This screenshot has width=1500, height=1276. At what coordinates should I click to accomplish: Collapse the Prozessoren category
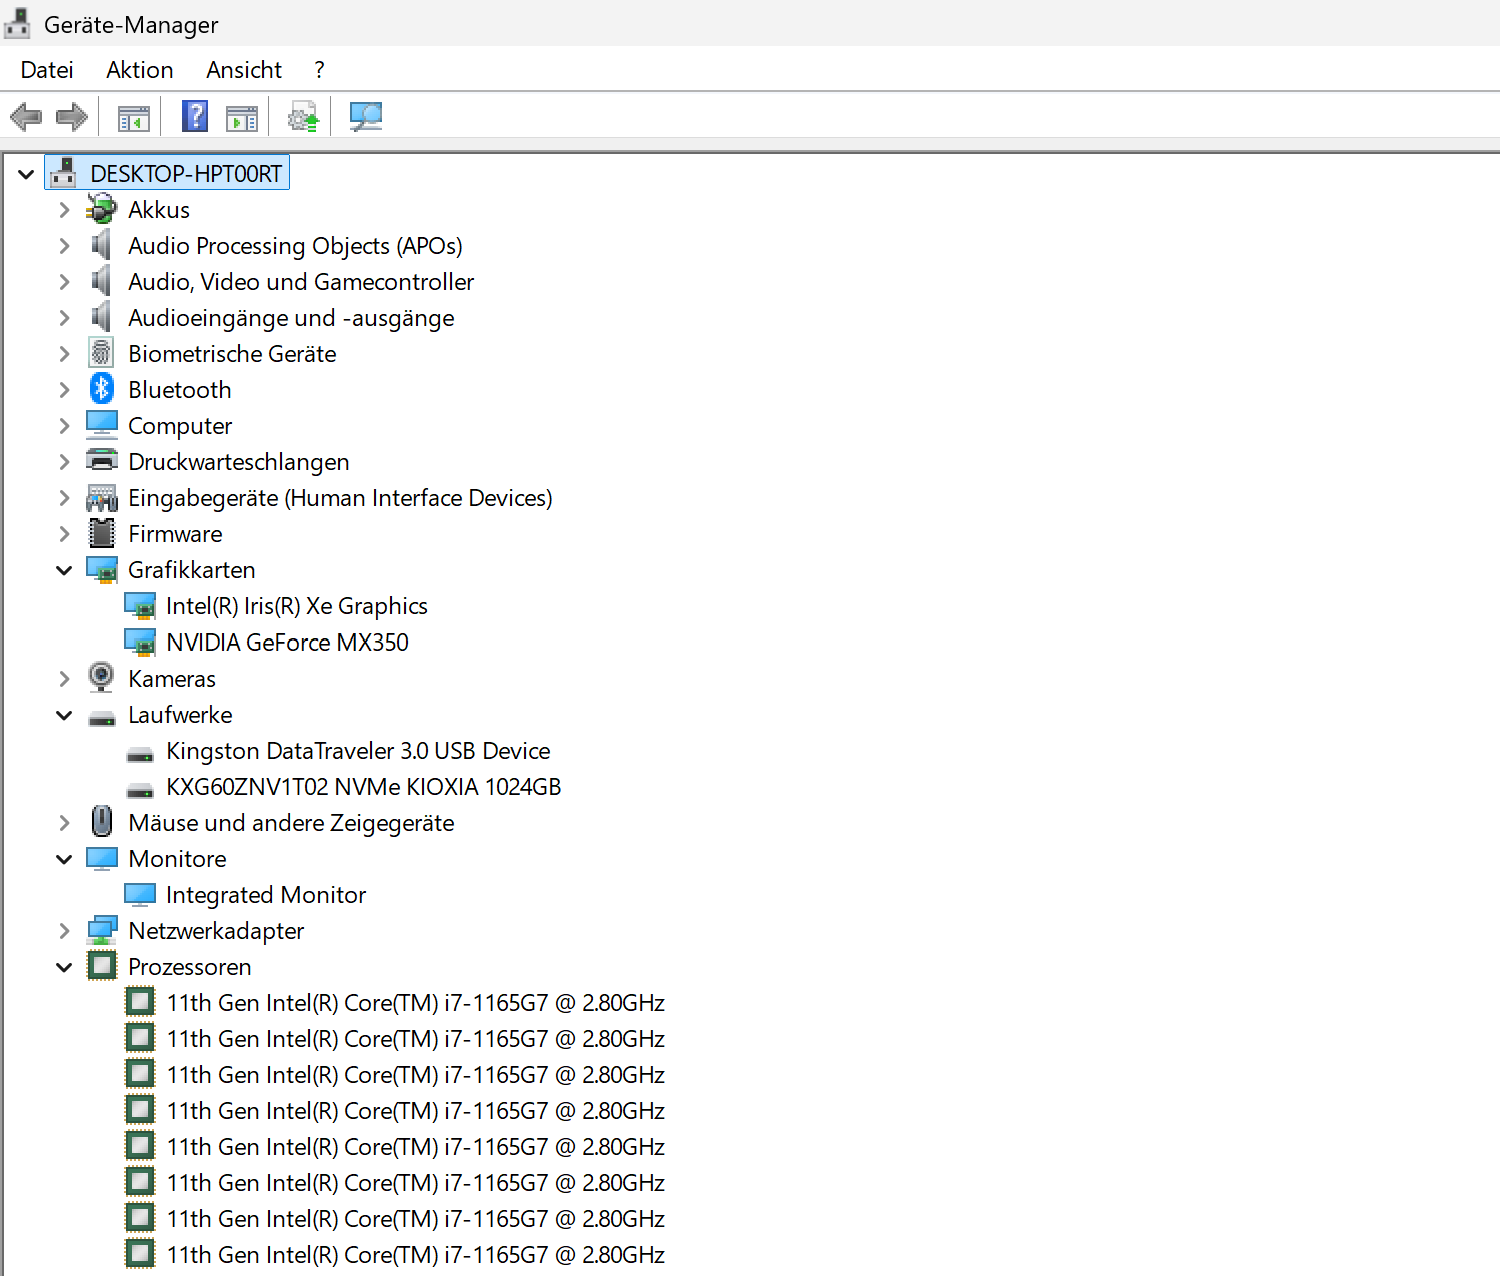click(x=64, y=967)
